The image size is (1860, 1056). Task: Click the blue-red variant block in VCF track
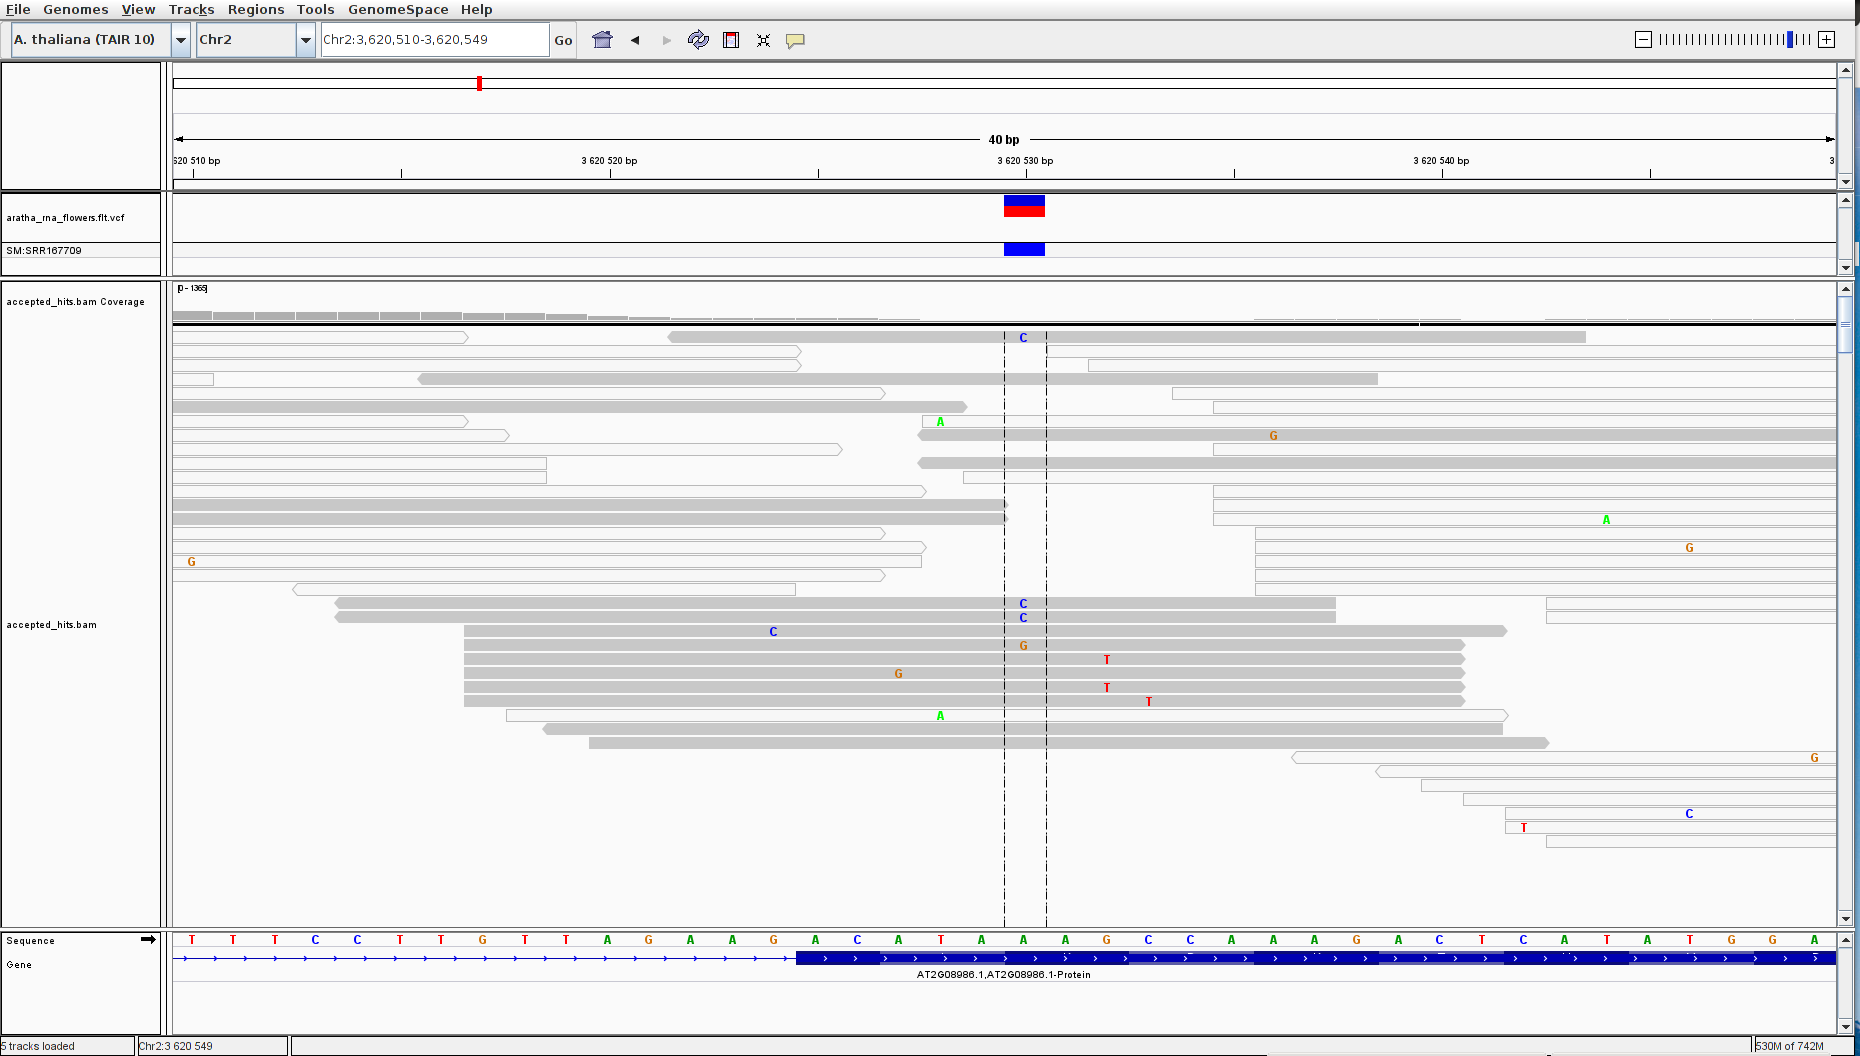pos(1024,206)
